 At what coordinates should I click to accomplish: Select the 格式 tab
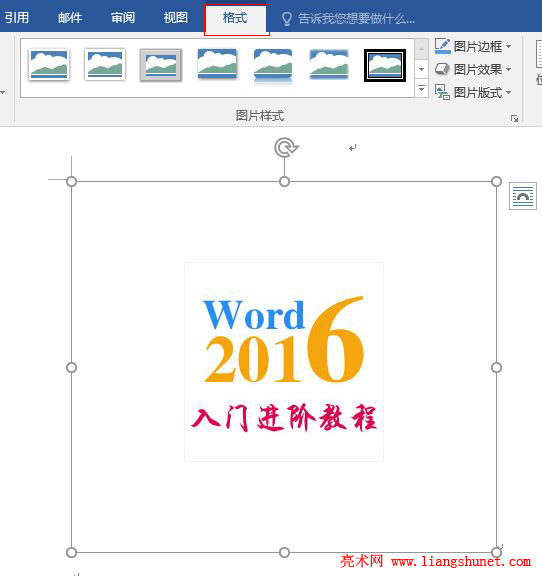pyautogui.click(x=235, y=18)
